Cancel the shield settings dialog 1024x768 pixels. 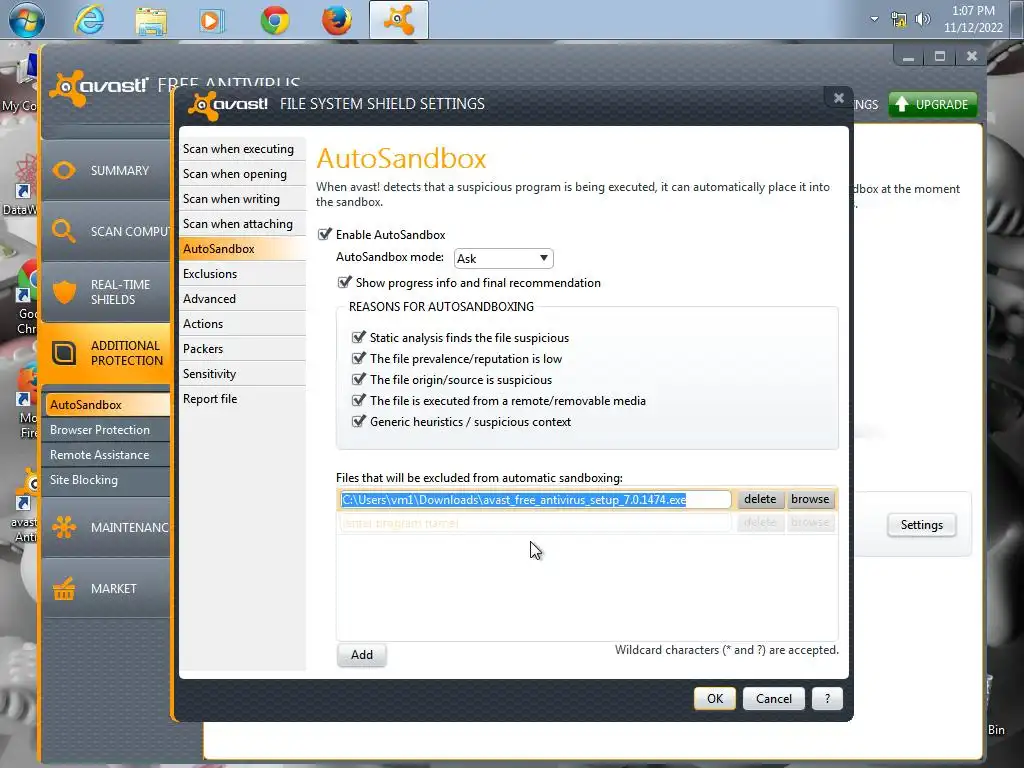coord(774,699)
